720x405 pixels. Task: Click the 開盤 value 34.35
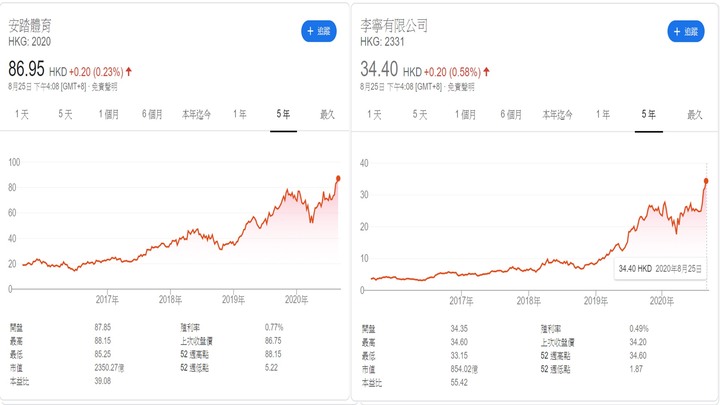[x=459, y=329]
